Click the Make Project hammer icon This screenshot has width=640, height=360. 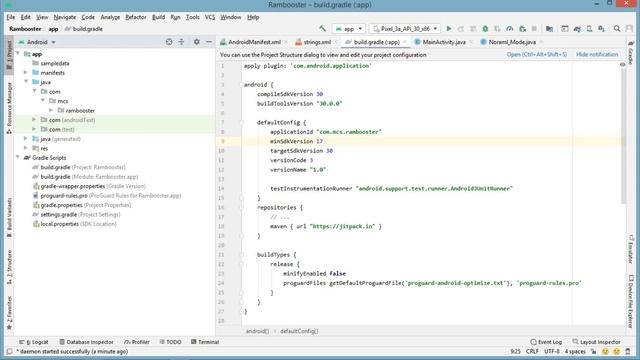[322, 29]
